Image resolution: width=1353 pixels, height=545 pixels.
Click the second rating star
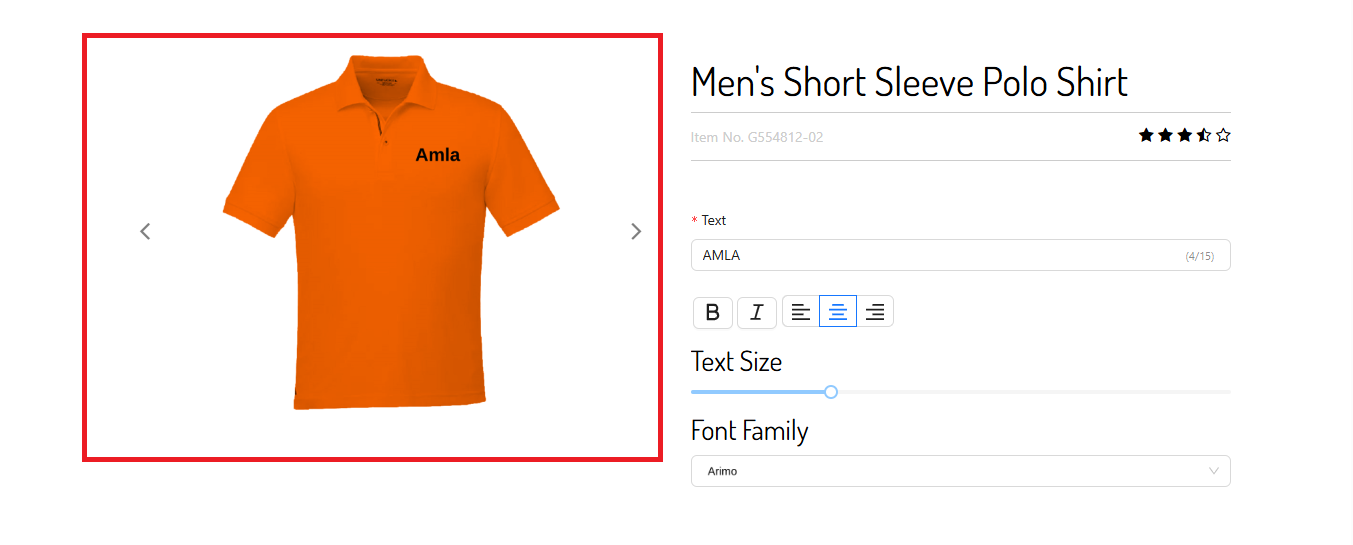tap(1165, 135)
